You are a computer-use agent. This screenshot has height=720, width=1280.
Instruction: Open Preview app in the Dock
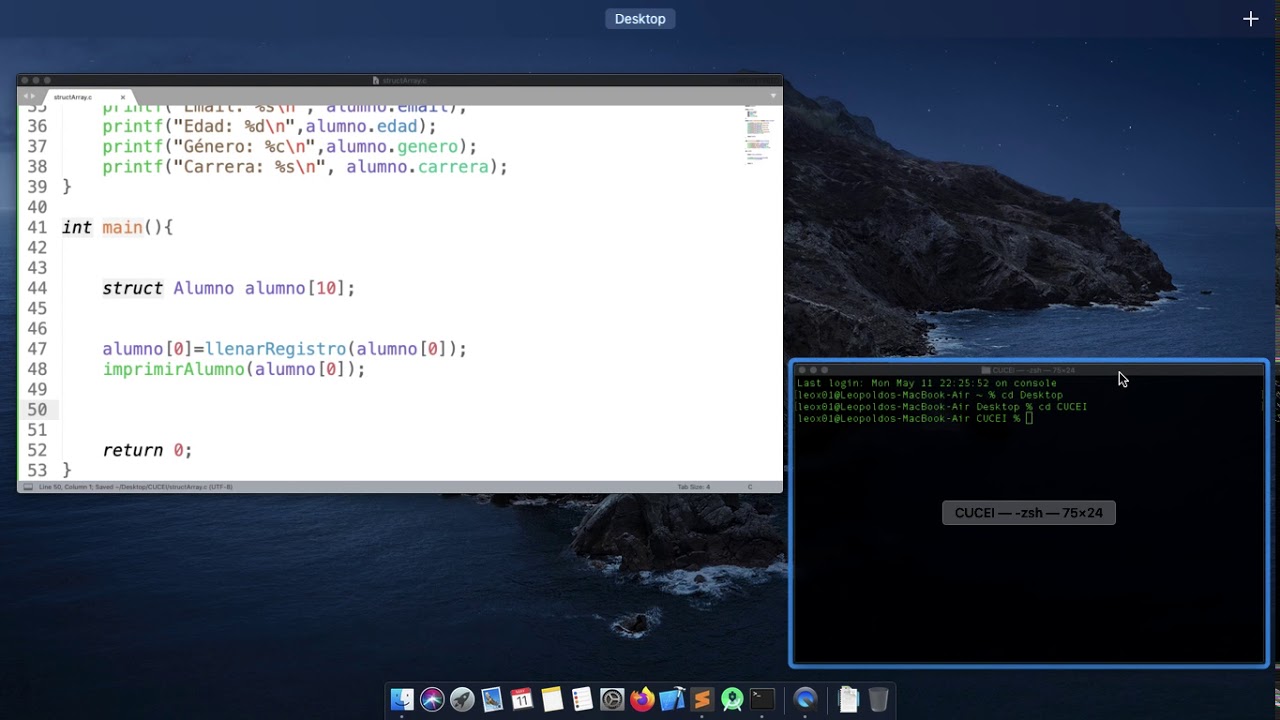click(492, 700)
